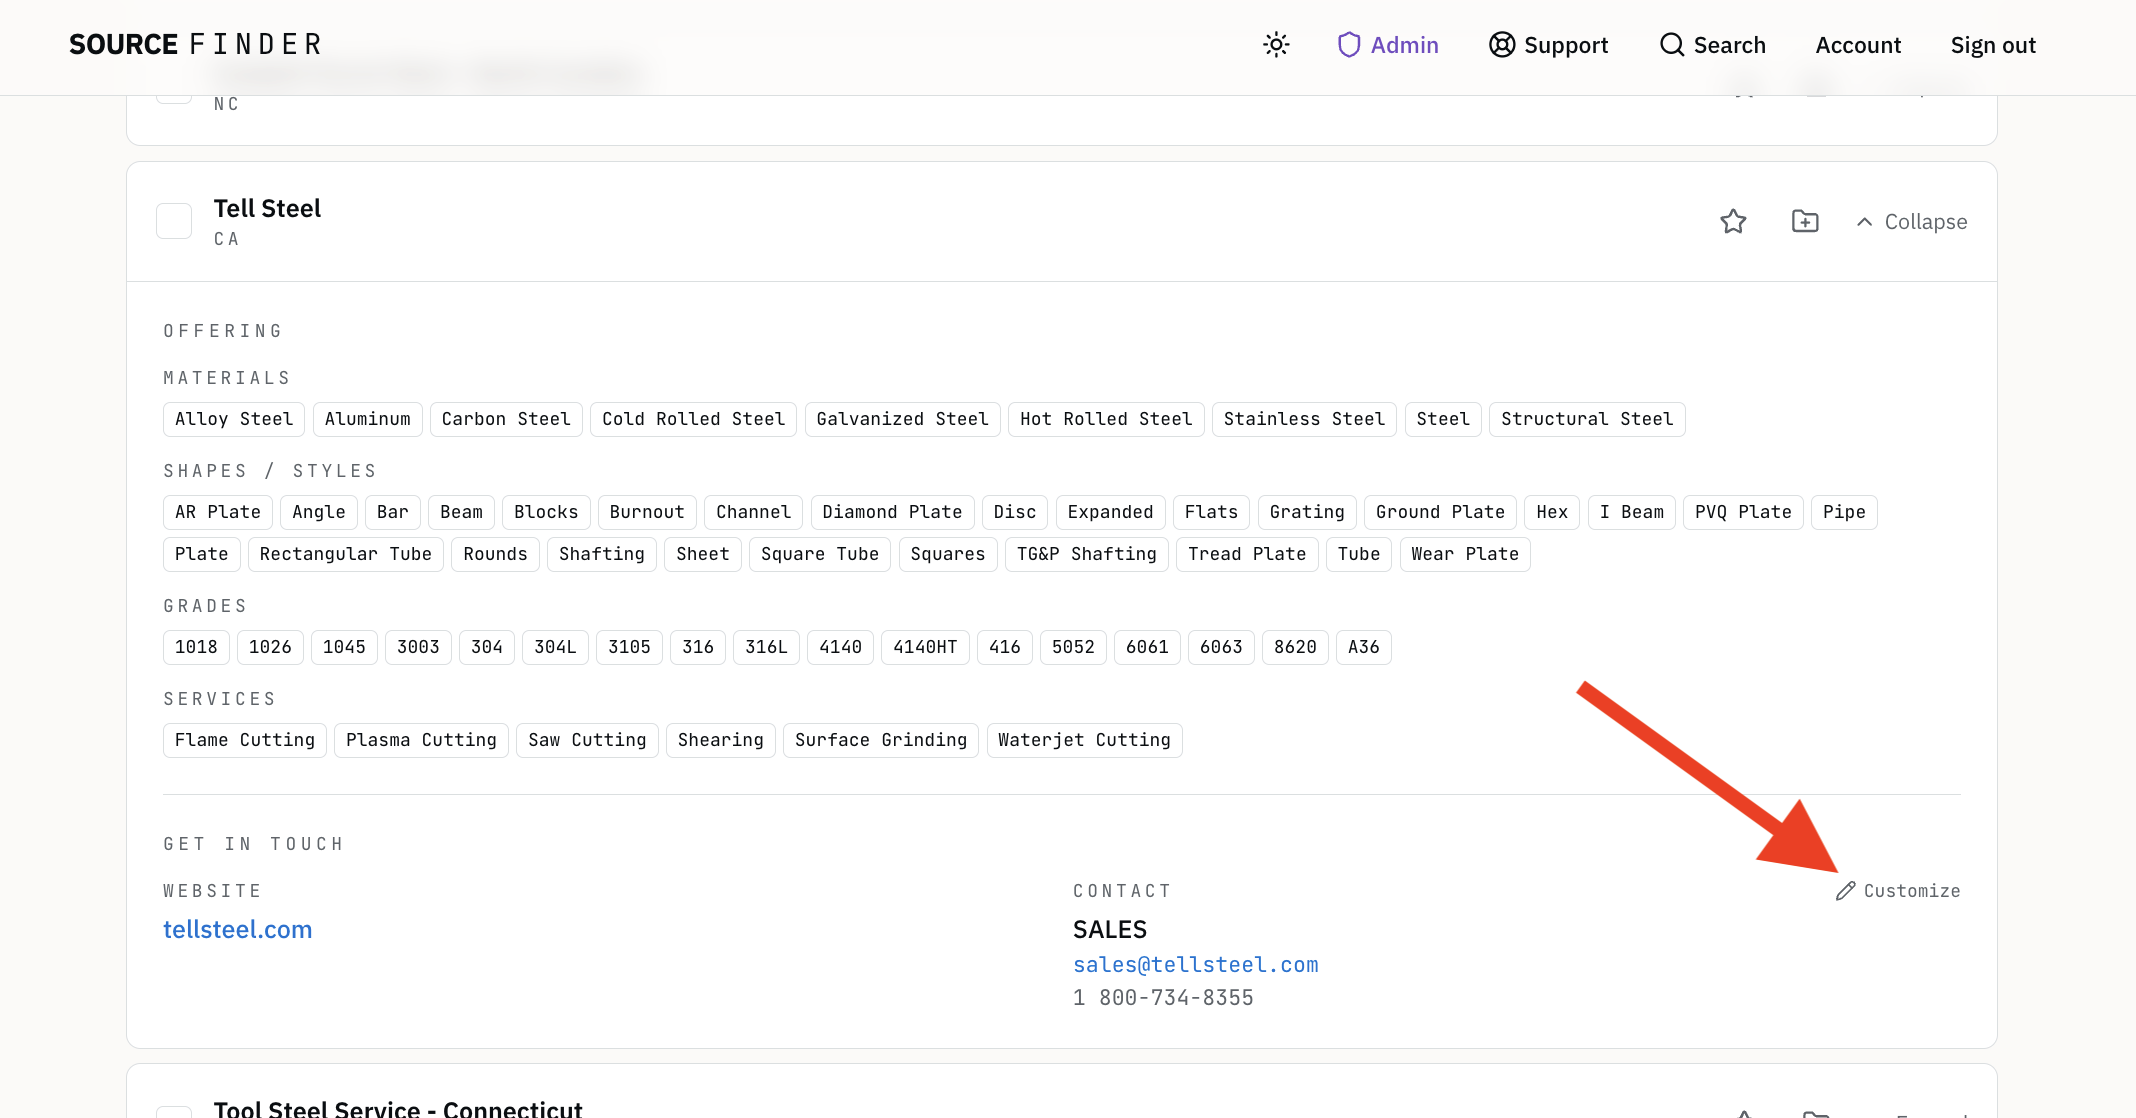This screenshot has width=2136, height=1118.
Task: Click the 304L grade tag
Action: tap(555, 647)
